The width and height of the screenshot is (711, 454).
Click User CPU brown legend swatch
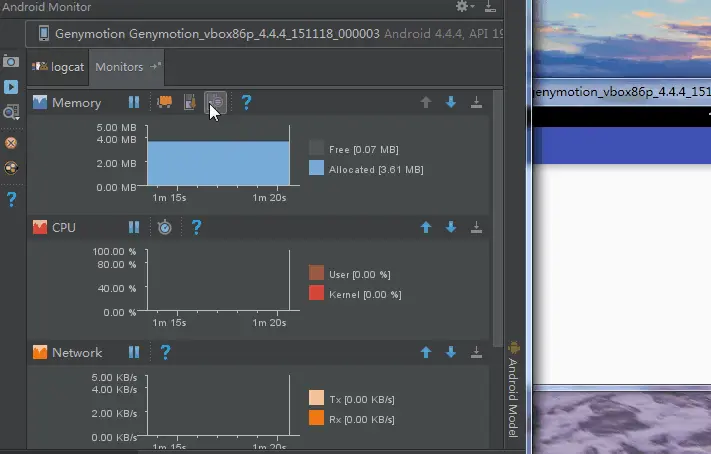click(317, 273)
